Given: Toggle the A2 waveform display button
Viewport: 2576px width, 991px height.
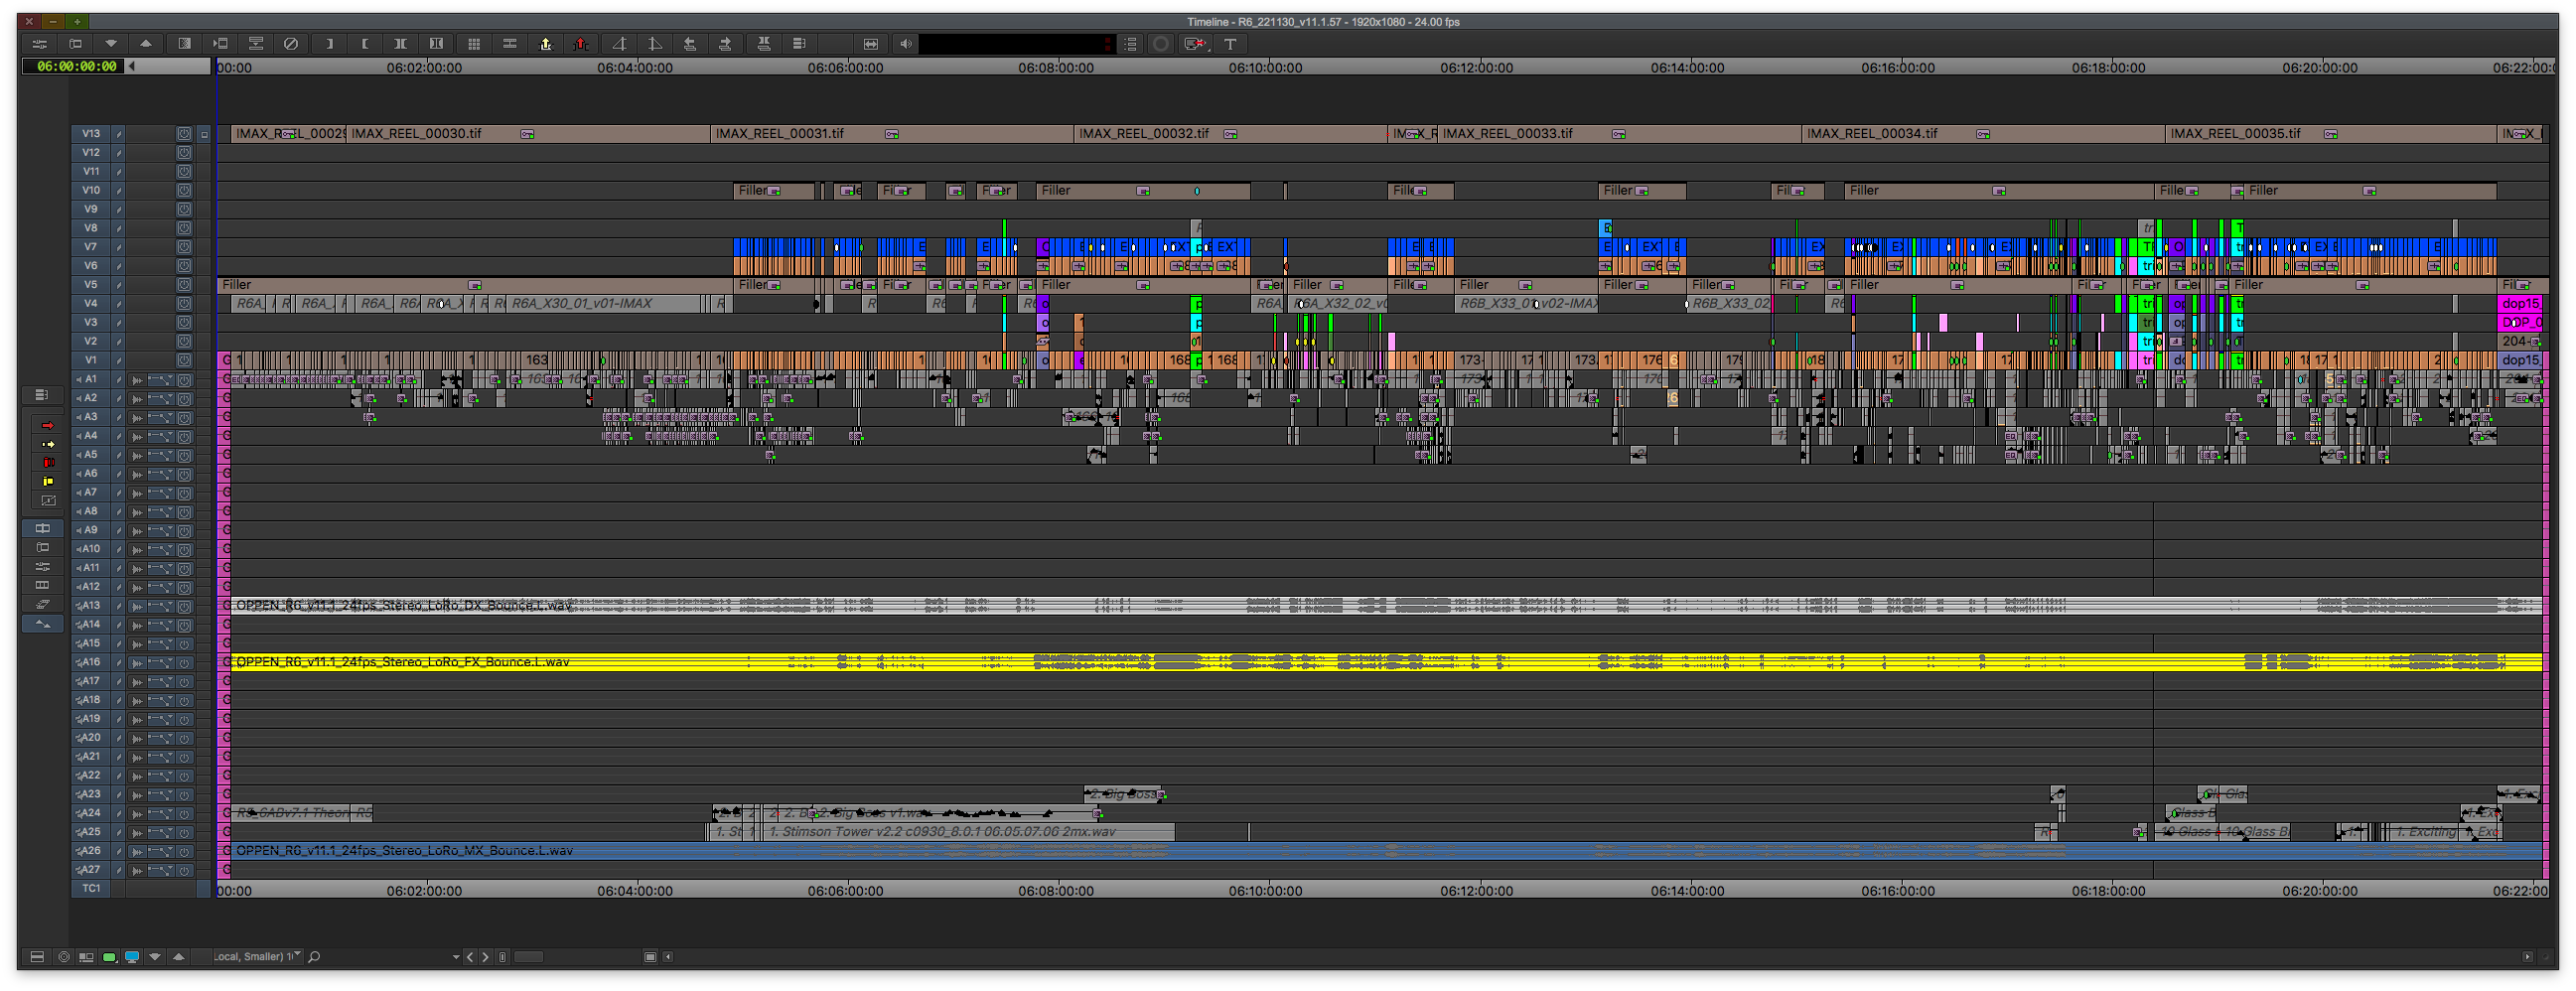Looking at the screenshot, I should tap(137, 399).
